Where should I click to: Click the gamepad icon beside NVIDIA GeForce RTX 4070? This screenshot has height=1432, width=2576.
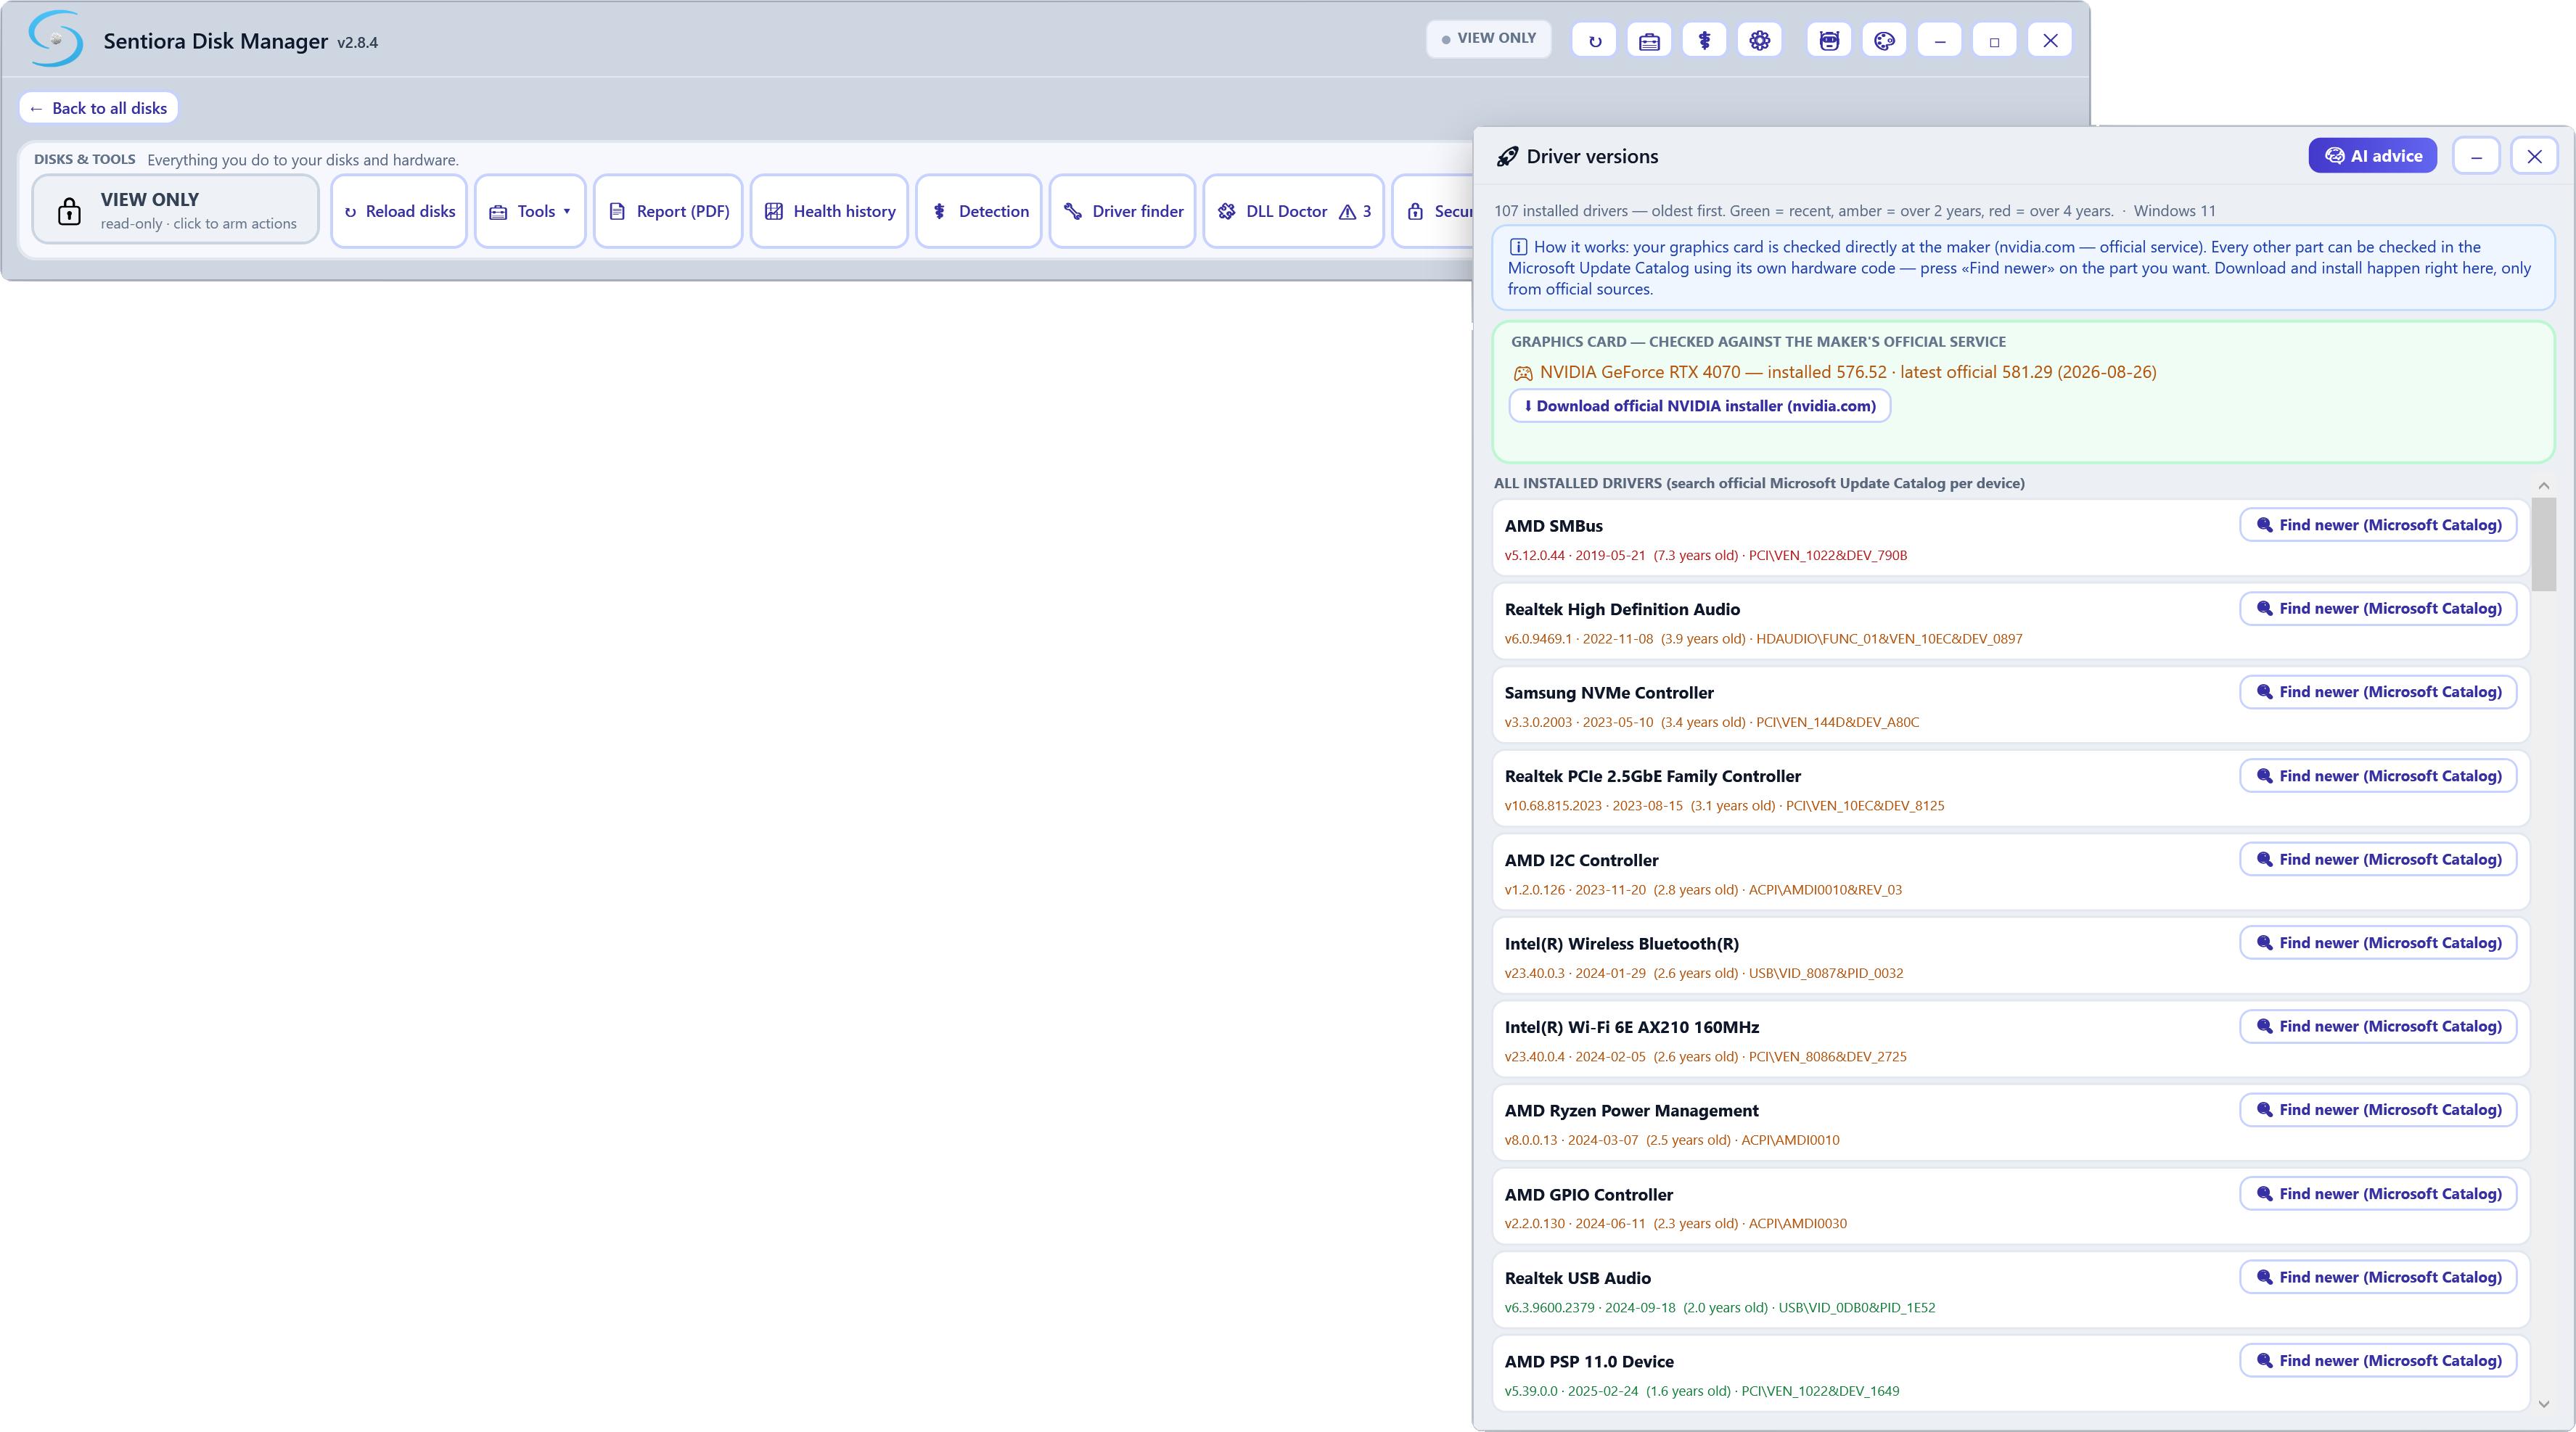[1523, 373]
